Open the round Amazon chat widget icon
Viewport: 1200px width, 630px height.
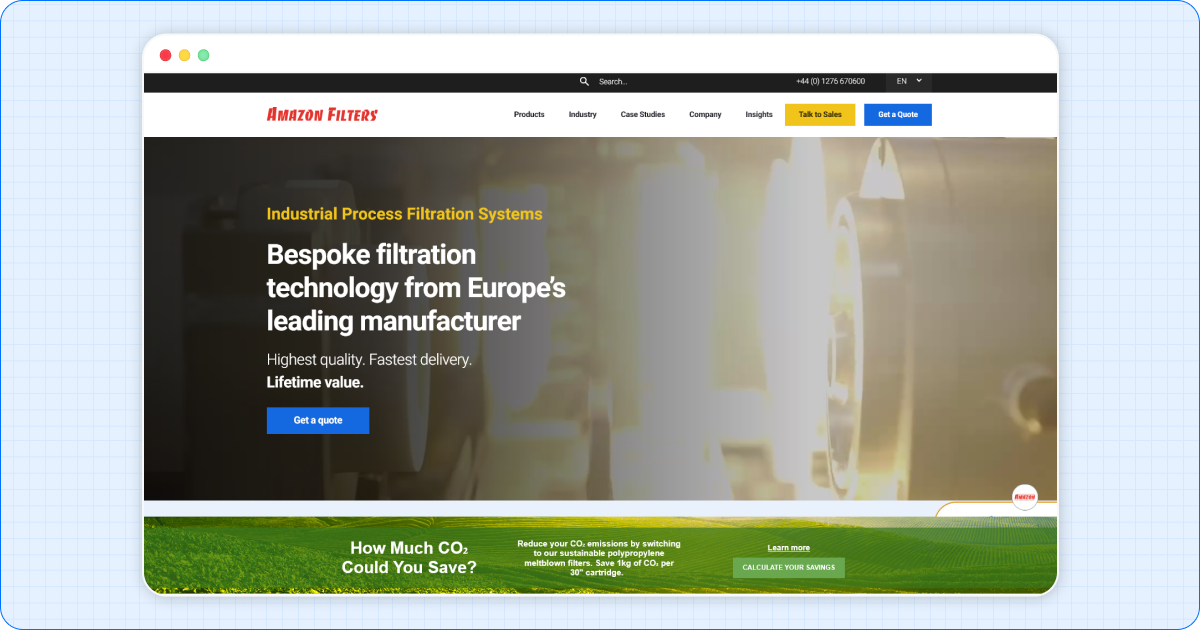click(x=1025, y=497)
